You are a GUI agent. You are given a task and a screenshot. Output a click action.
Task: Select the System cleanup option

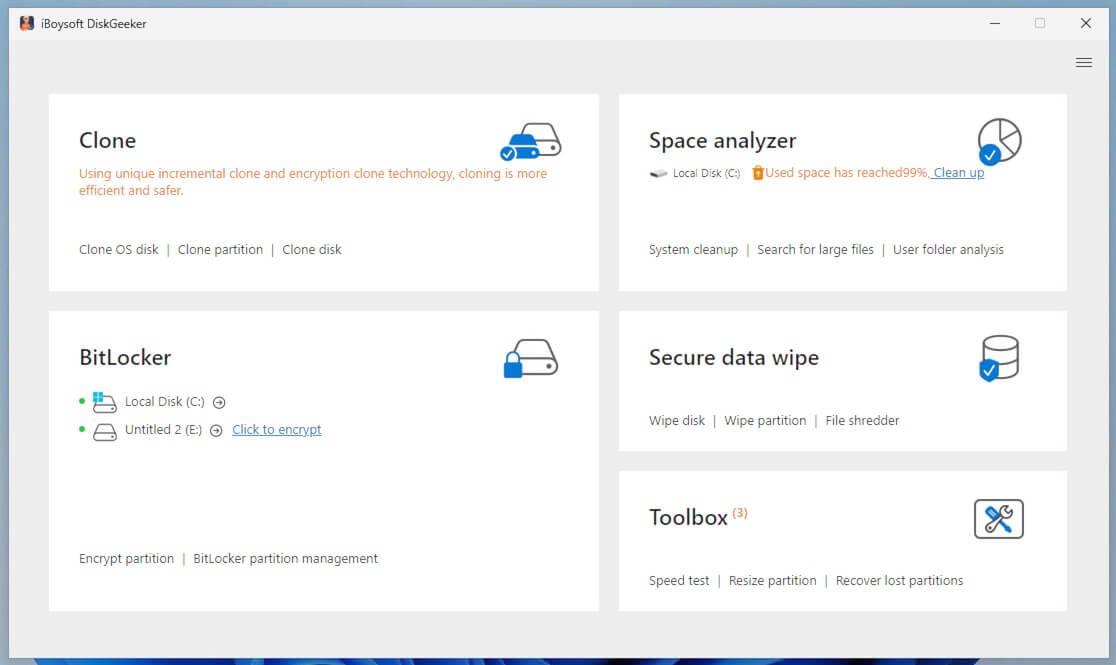693,249
